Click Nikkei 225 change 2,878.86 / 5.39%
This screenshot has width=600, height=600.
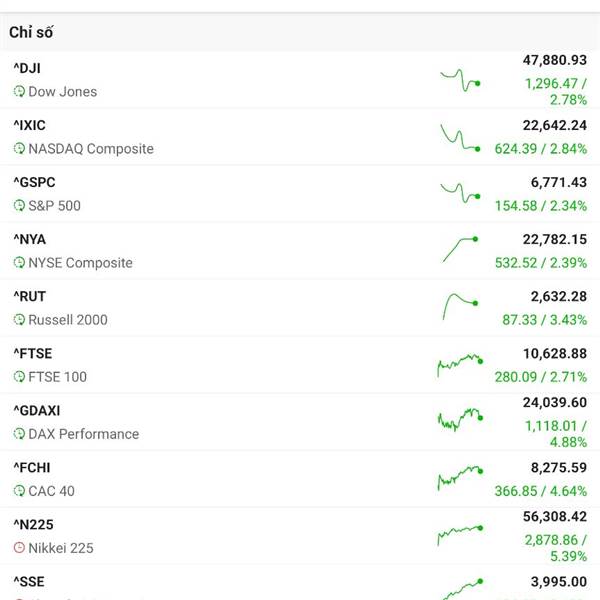coord(556,548)
